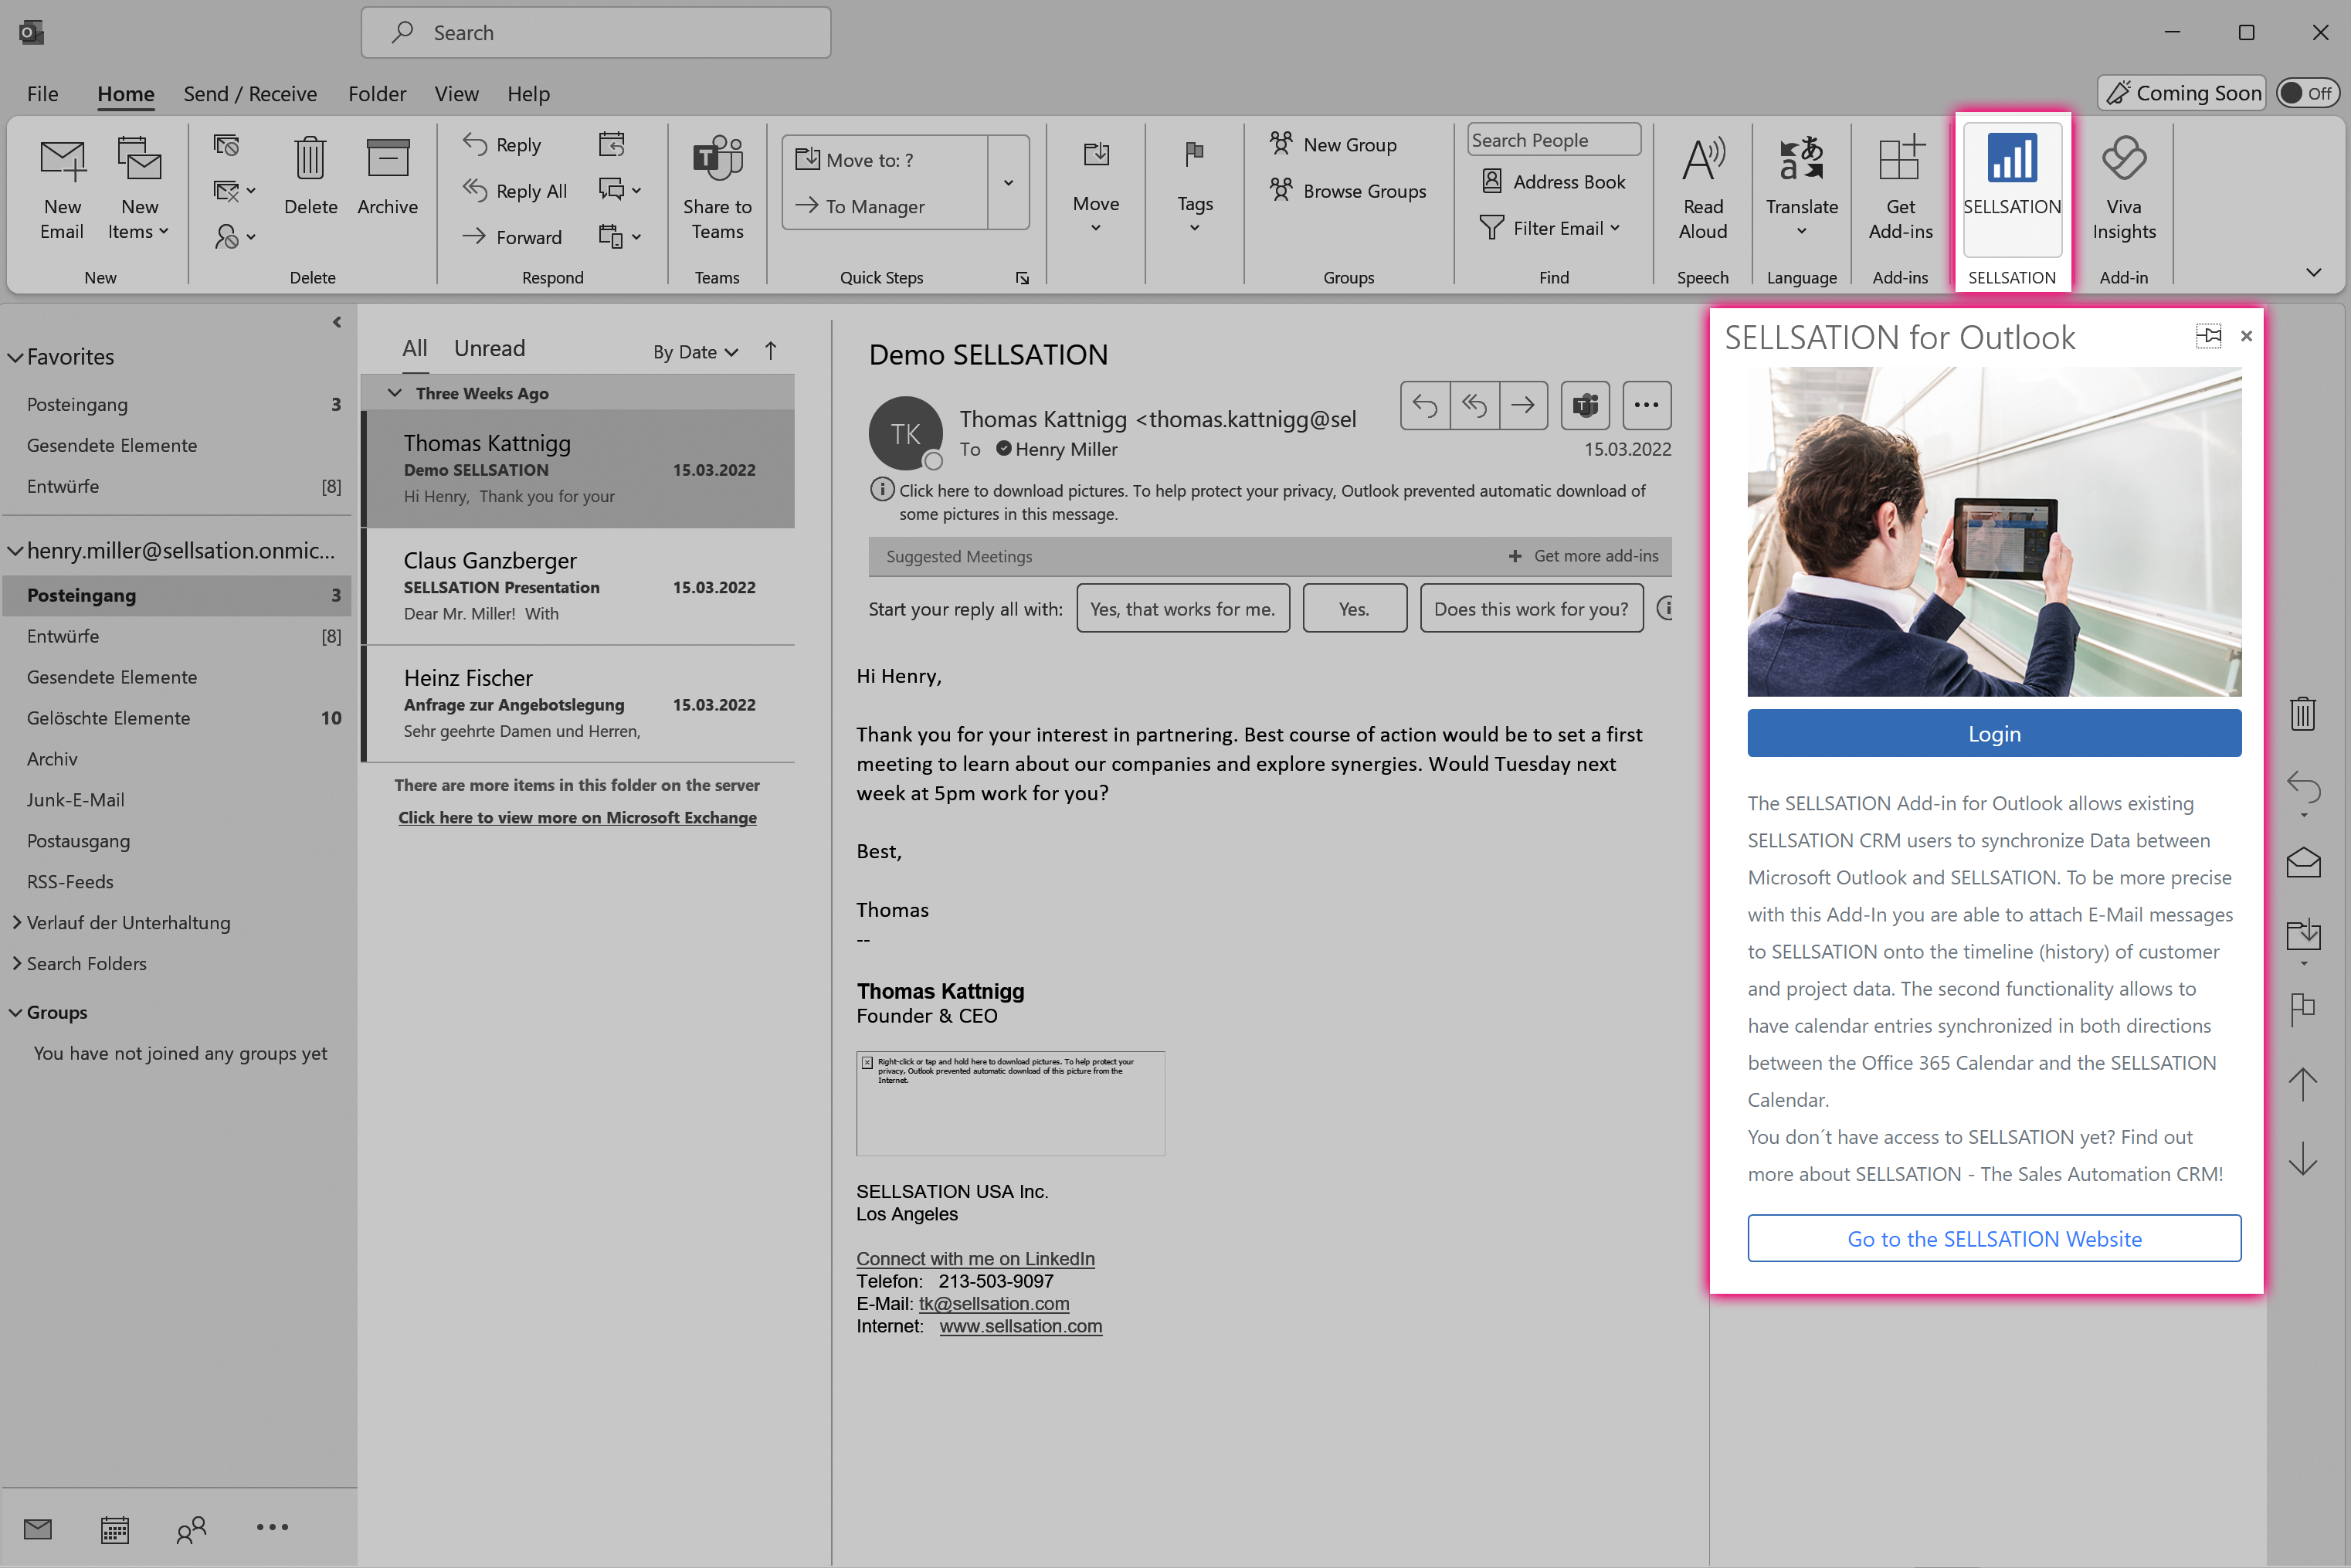2351x1568 pixels.
Task: Go to the SELLSATION Website
Action: [1994, 1239]
